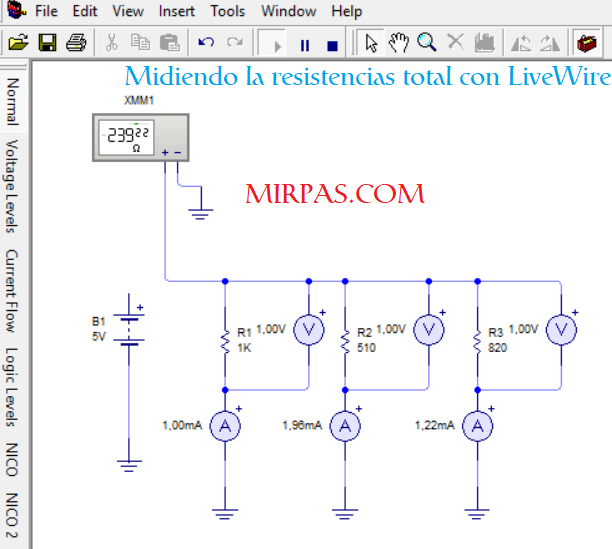Click the rotate left icon
This screenshot has width=612, height=549.
point(521,43)
